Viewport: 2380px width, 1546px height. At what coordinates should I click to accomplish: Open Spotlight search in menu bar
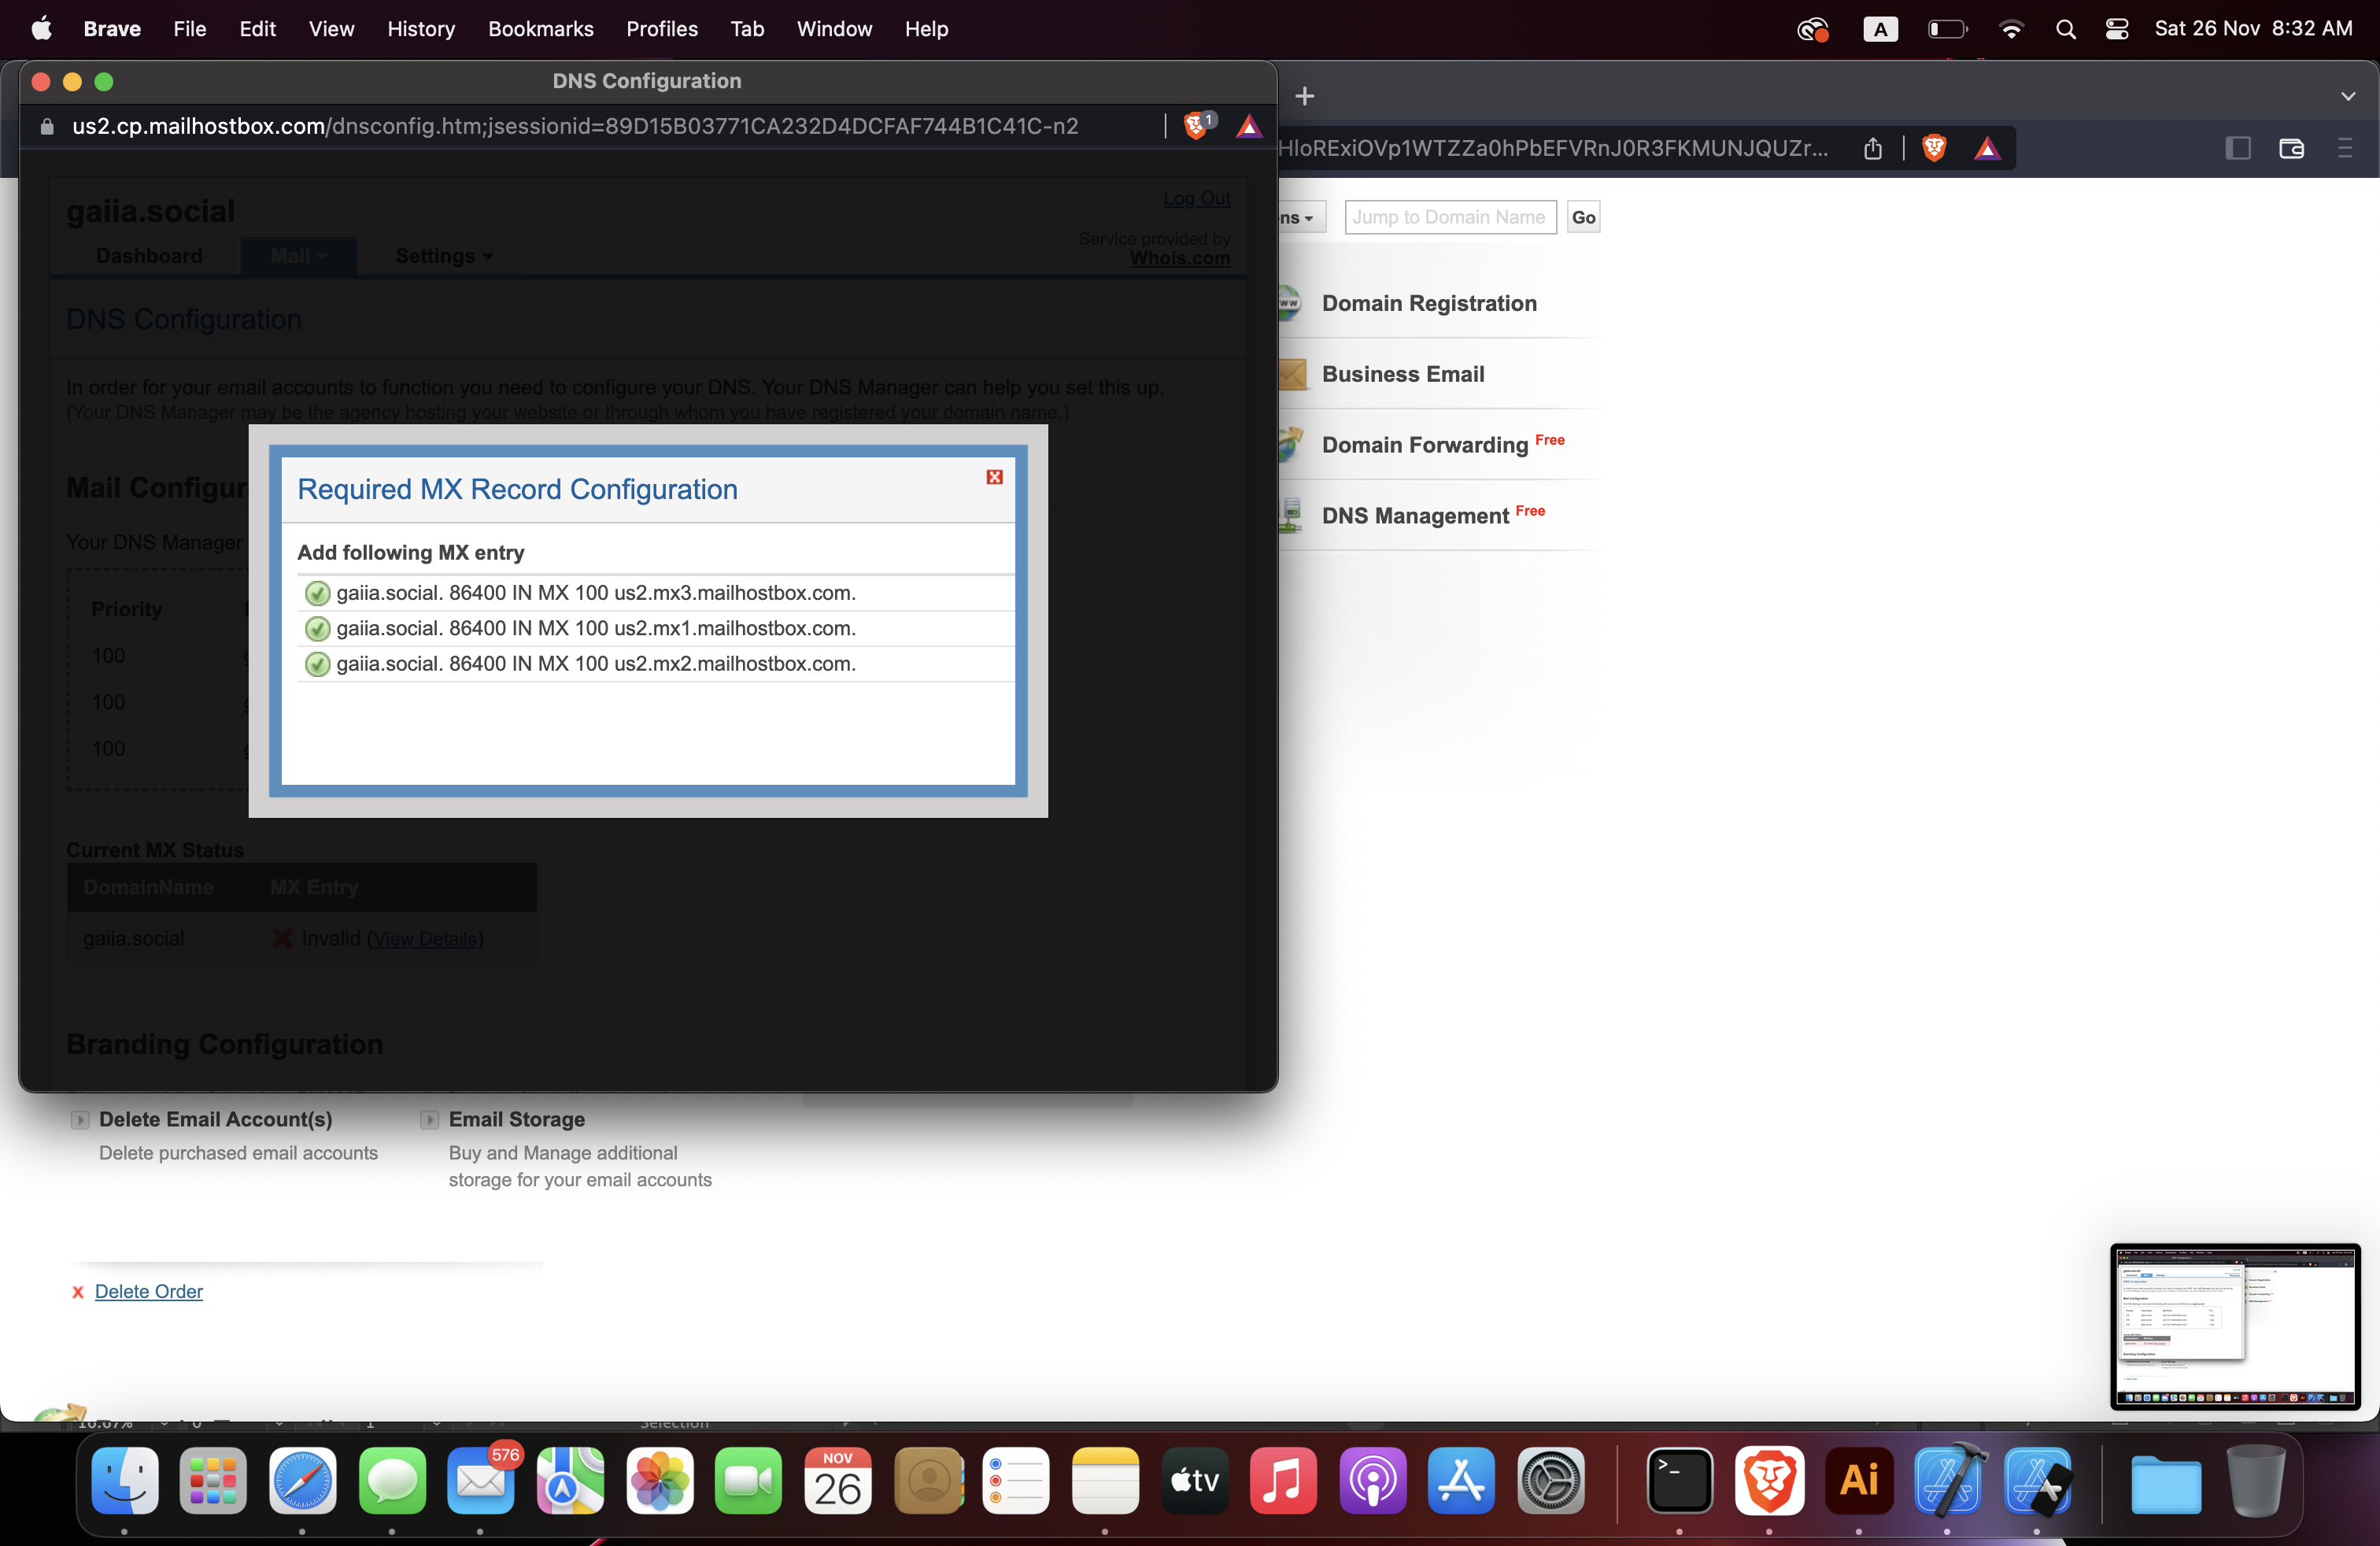(x=2065, y=29)
